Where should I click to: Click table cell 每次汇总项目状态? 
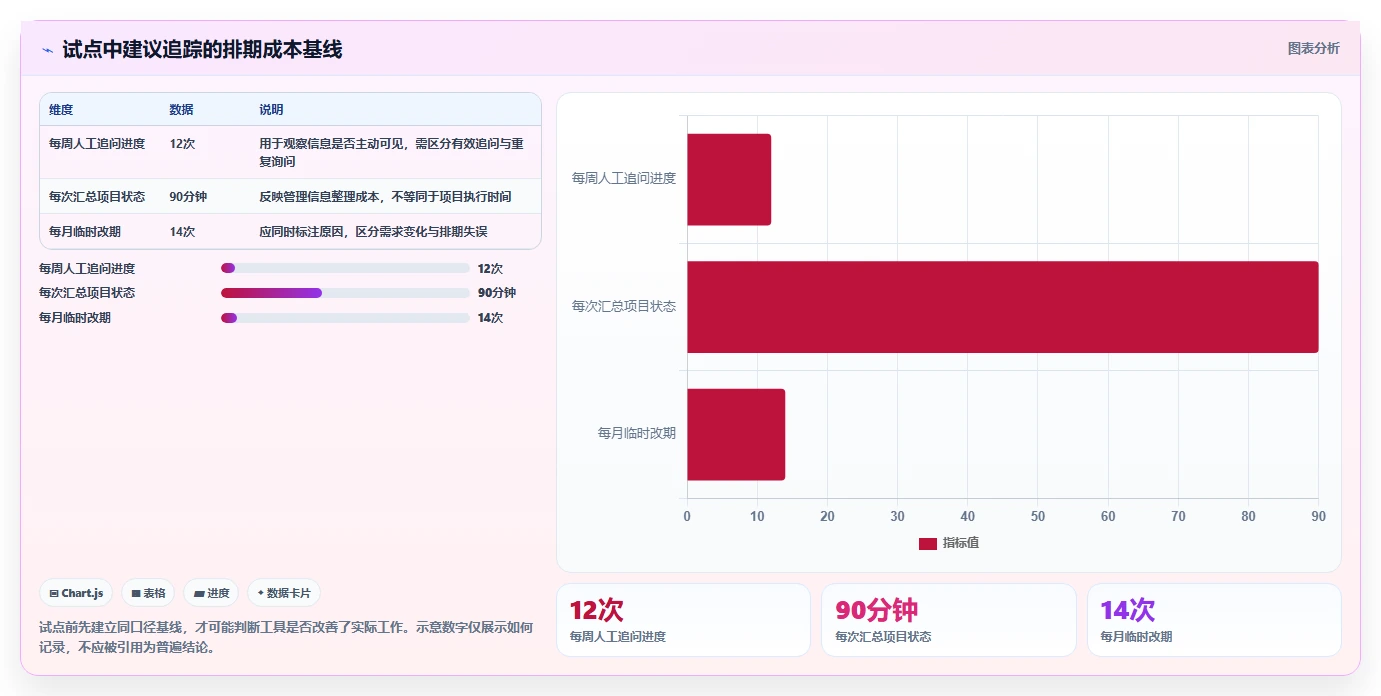(x=97, y=197)
